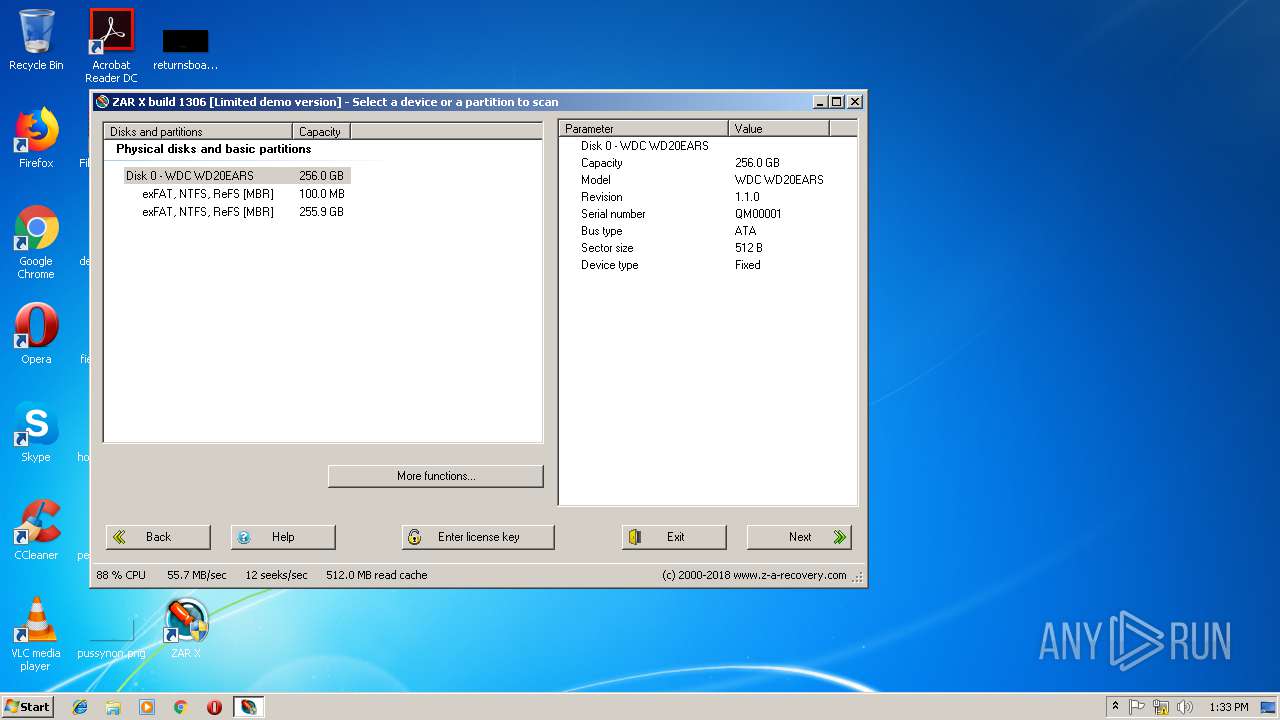Screen dimensions: 1280x720
Task: Click the Back button
Action: click(158, 537)
